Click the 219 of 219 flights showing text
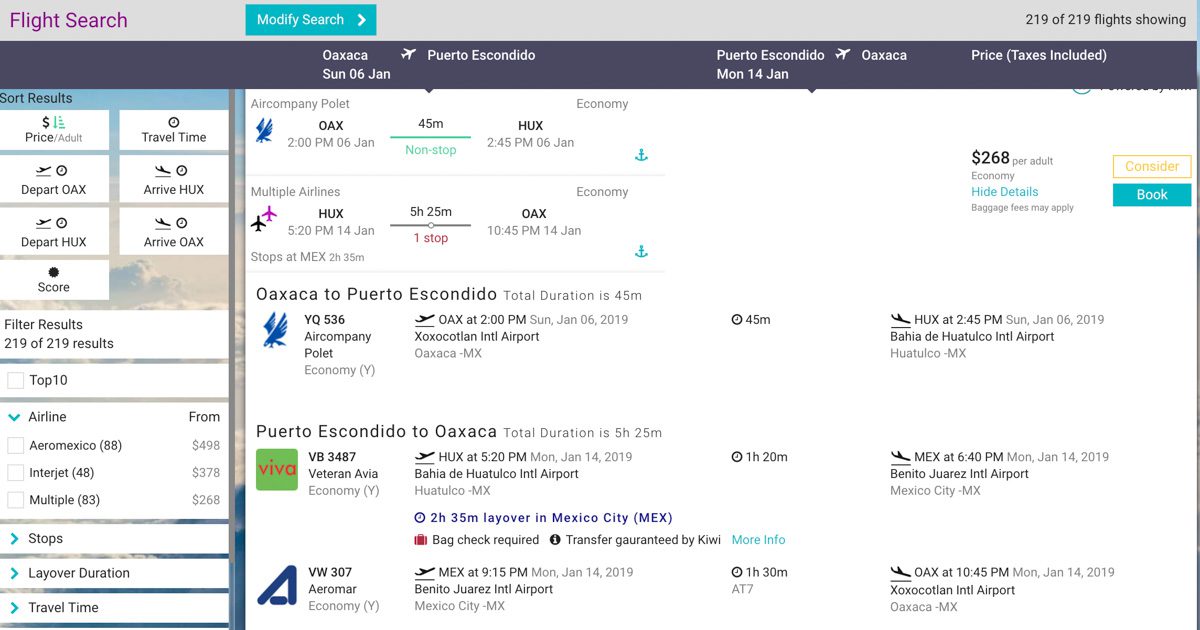 tap(1106, 20)
